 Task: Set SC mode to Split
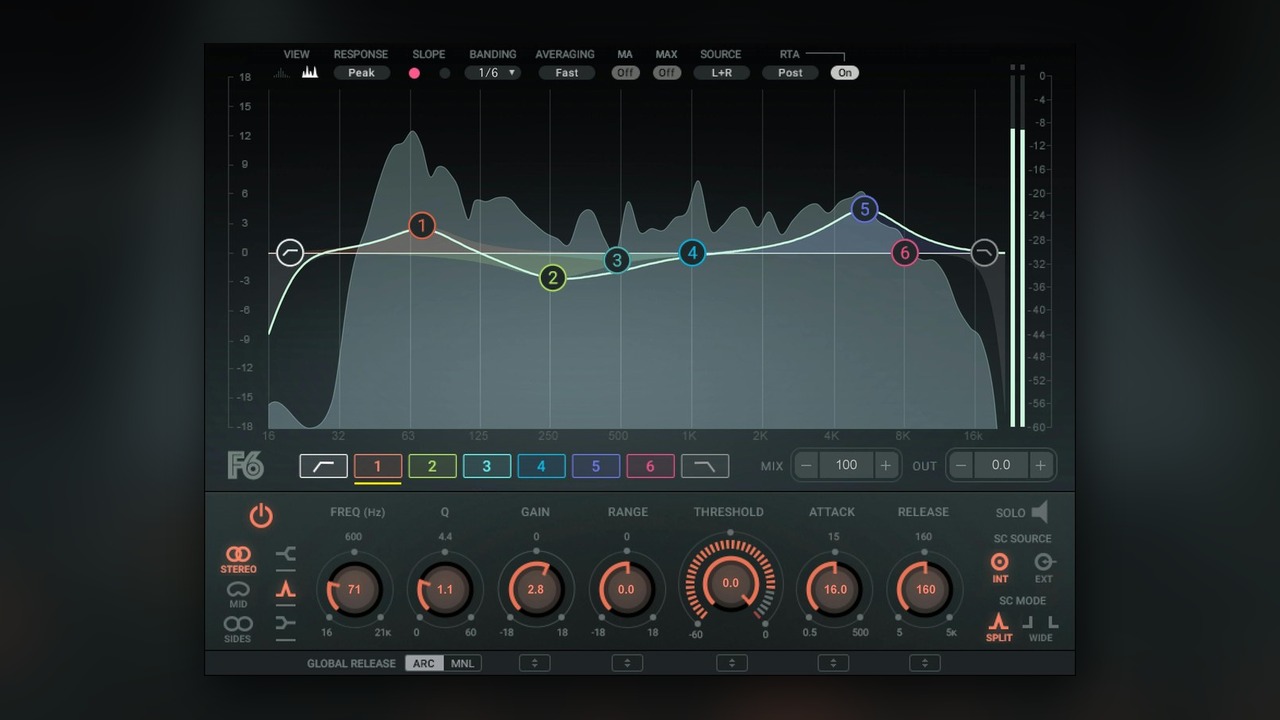[x=999, y=628]
